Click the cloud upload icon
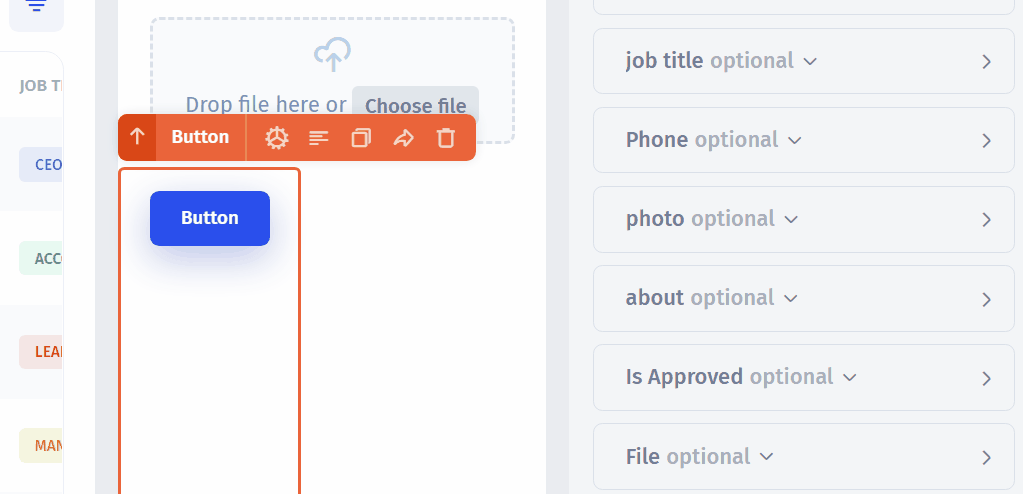Image resolution: width=1023 pixels, height=494 pixels. (x=332, y=55)
